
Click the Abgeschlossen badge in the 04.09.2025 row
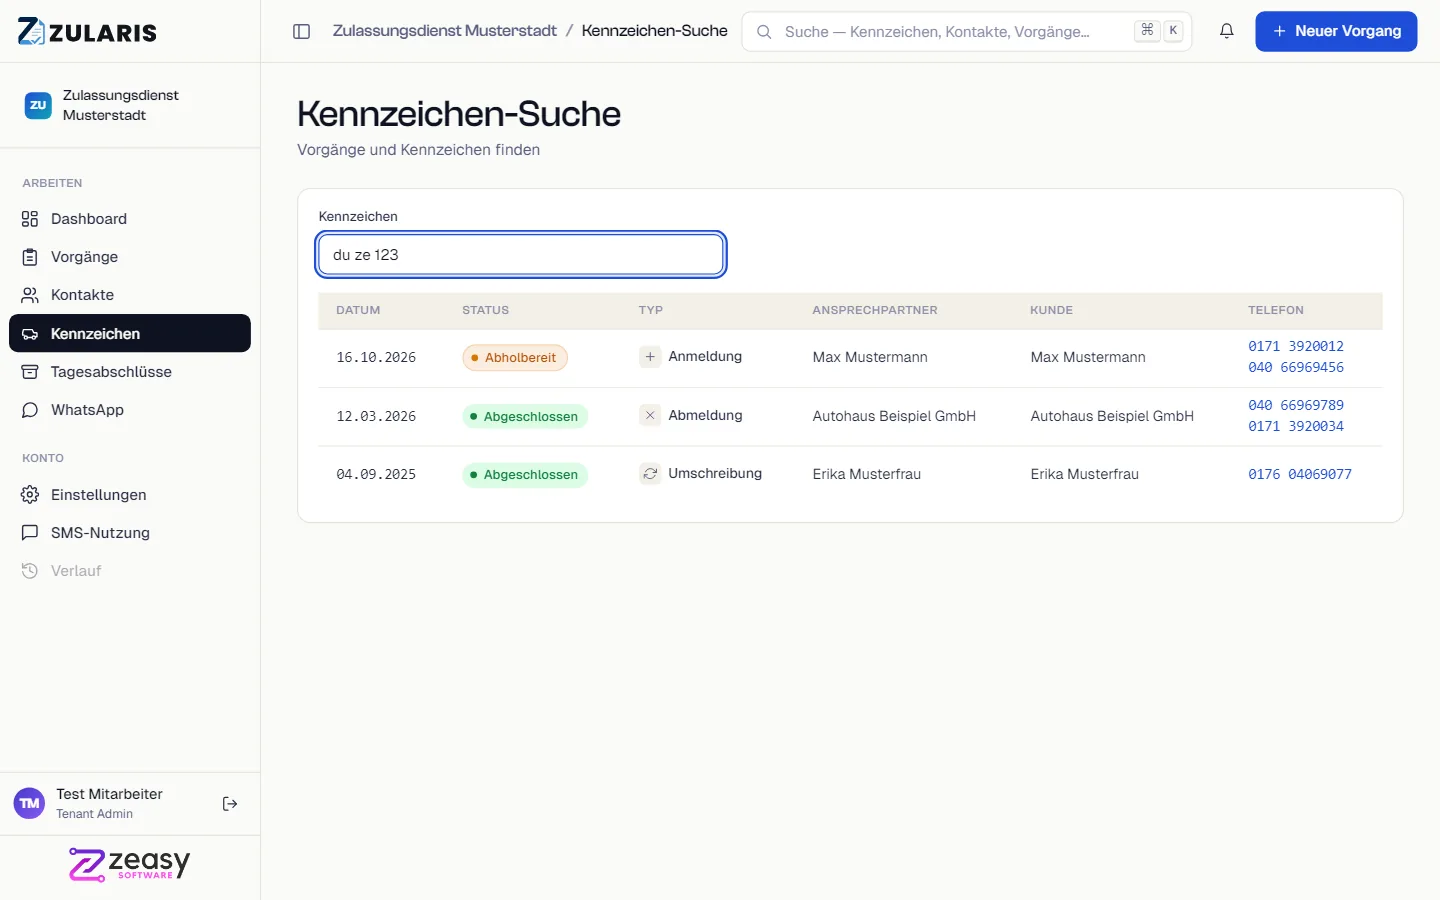[x=525, y=475]
